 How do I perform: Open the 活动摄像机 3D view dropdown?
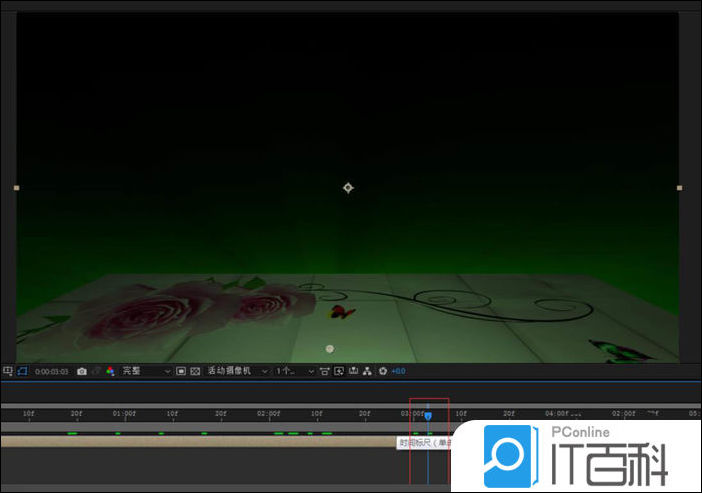point(237,371)
